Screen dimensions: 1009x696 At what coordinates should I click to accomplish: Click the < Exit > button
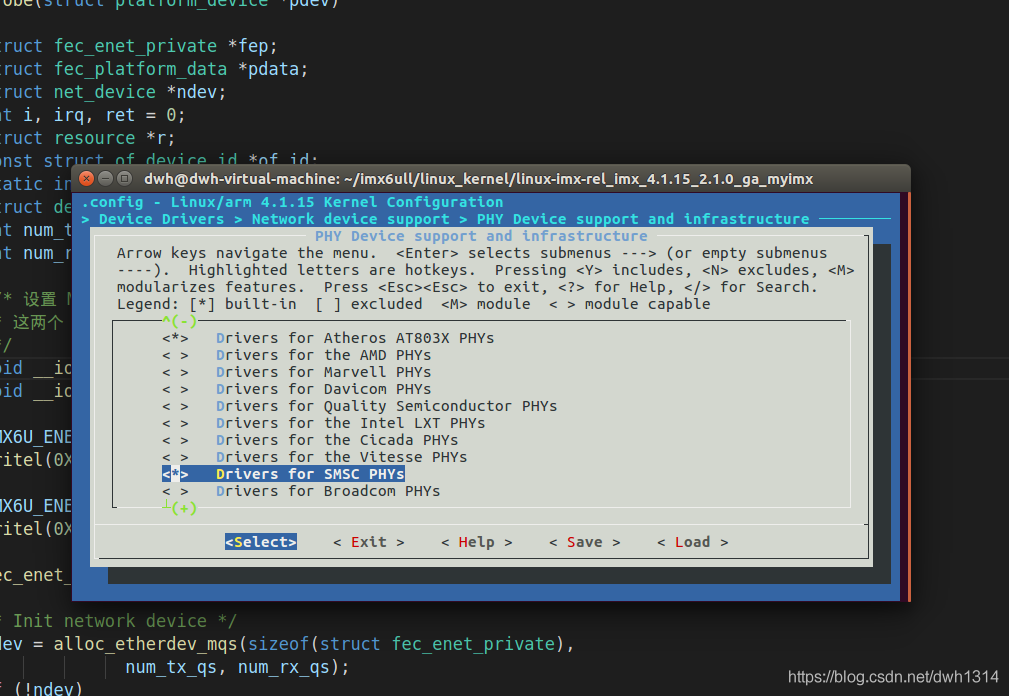[369, 542]
